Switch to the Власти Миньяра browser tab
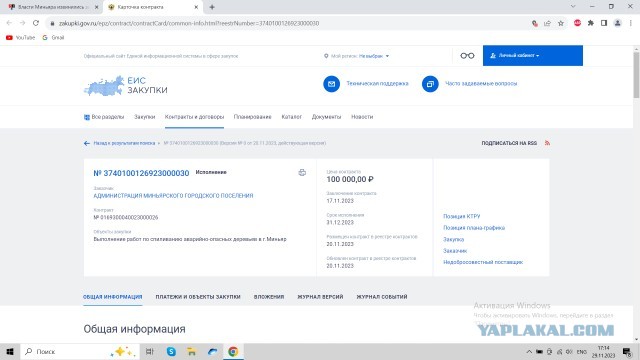640x360 pixels. [x=52, y=7]
